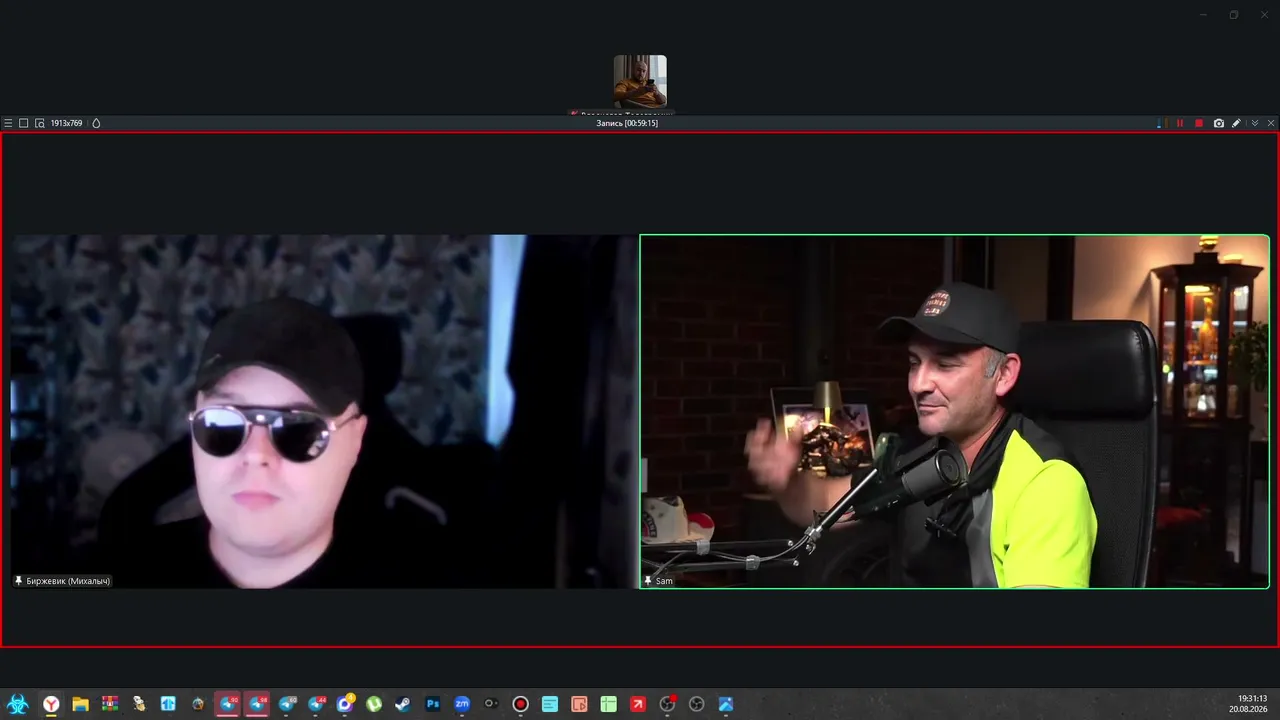This screenshot has width=1280, height=720.
Task: Open the red arrow app taskbar icon
Action: point(638,704)
